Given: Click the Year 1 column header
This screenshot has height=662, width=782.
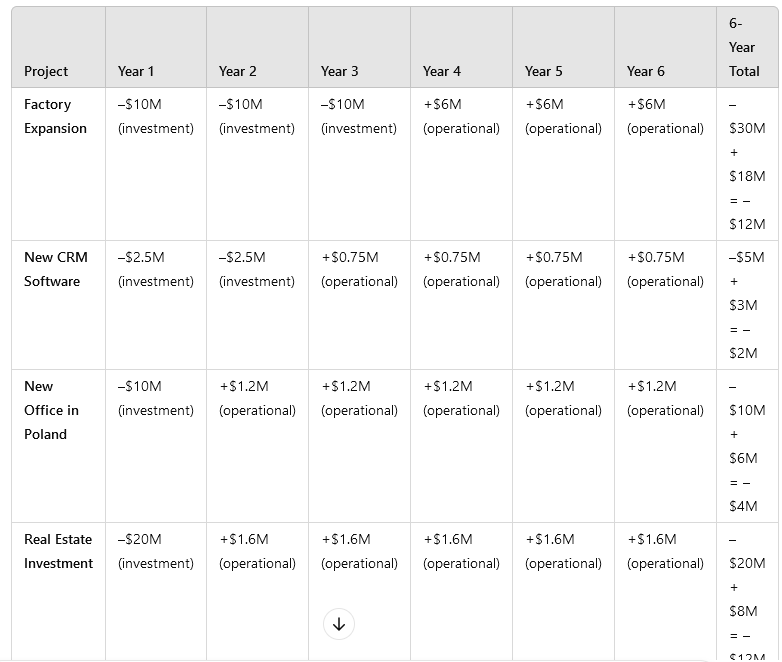Looking at the screenshot, I should click(x=136, y=71).
